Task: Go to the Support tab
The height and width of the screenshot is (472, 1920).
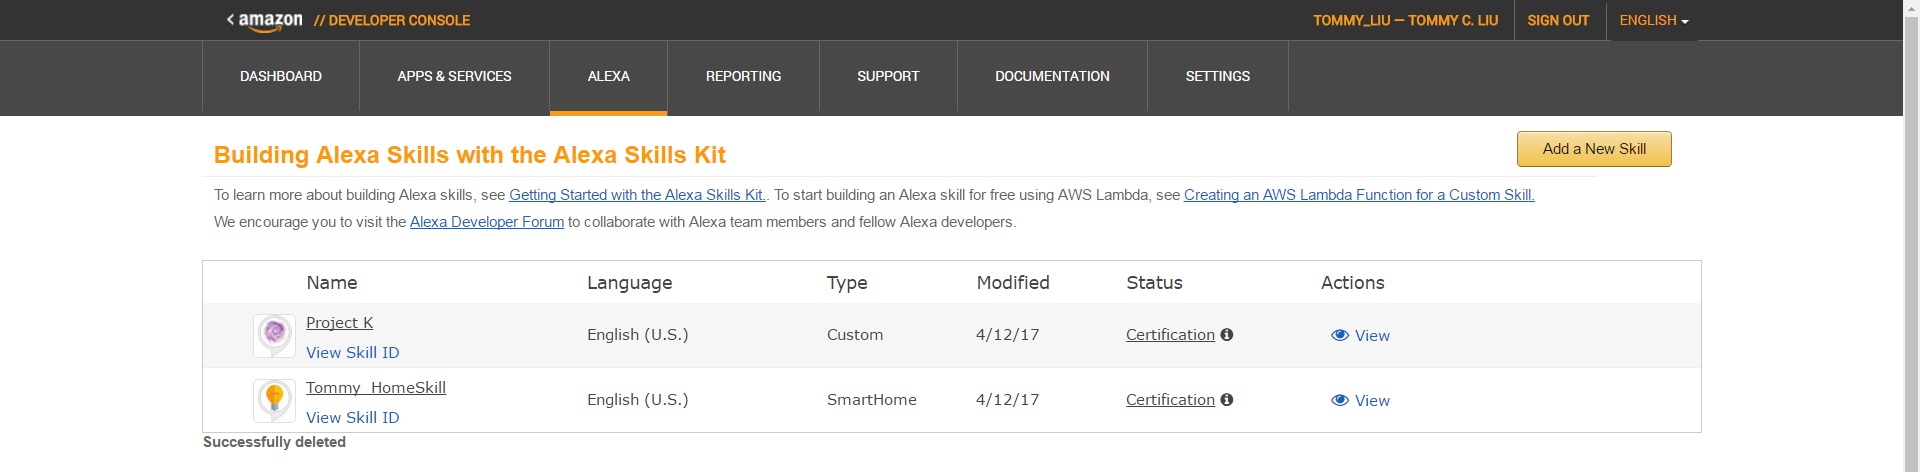Action: [888, 77]
